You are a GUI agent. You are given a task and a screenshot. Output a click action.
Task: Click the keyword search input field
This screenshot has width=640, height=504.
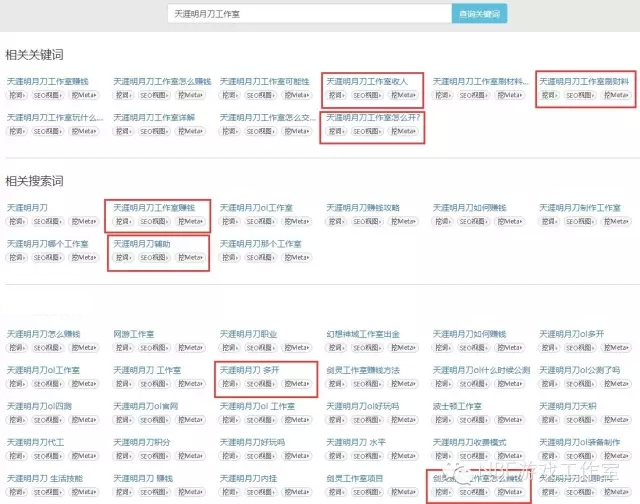tap(310, 14)
